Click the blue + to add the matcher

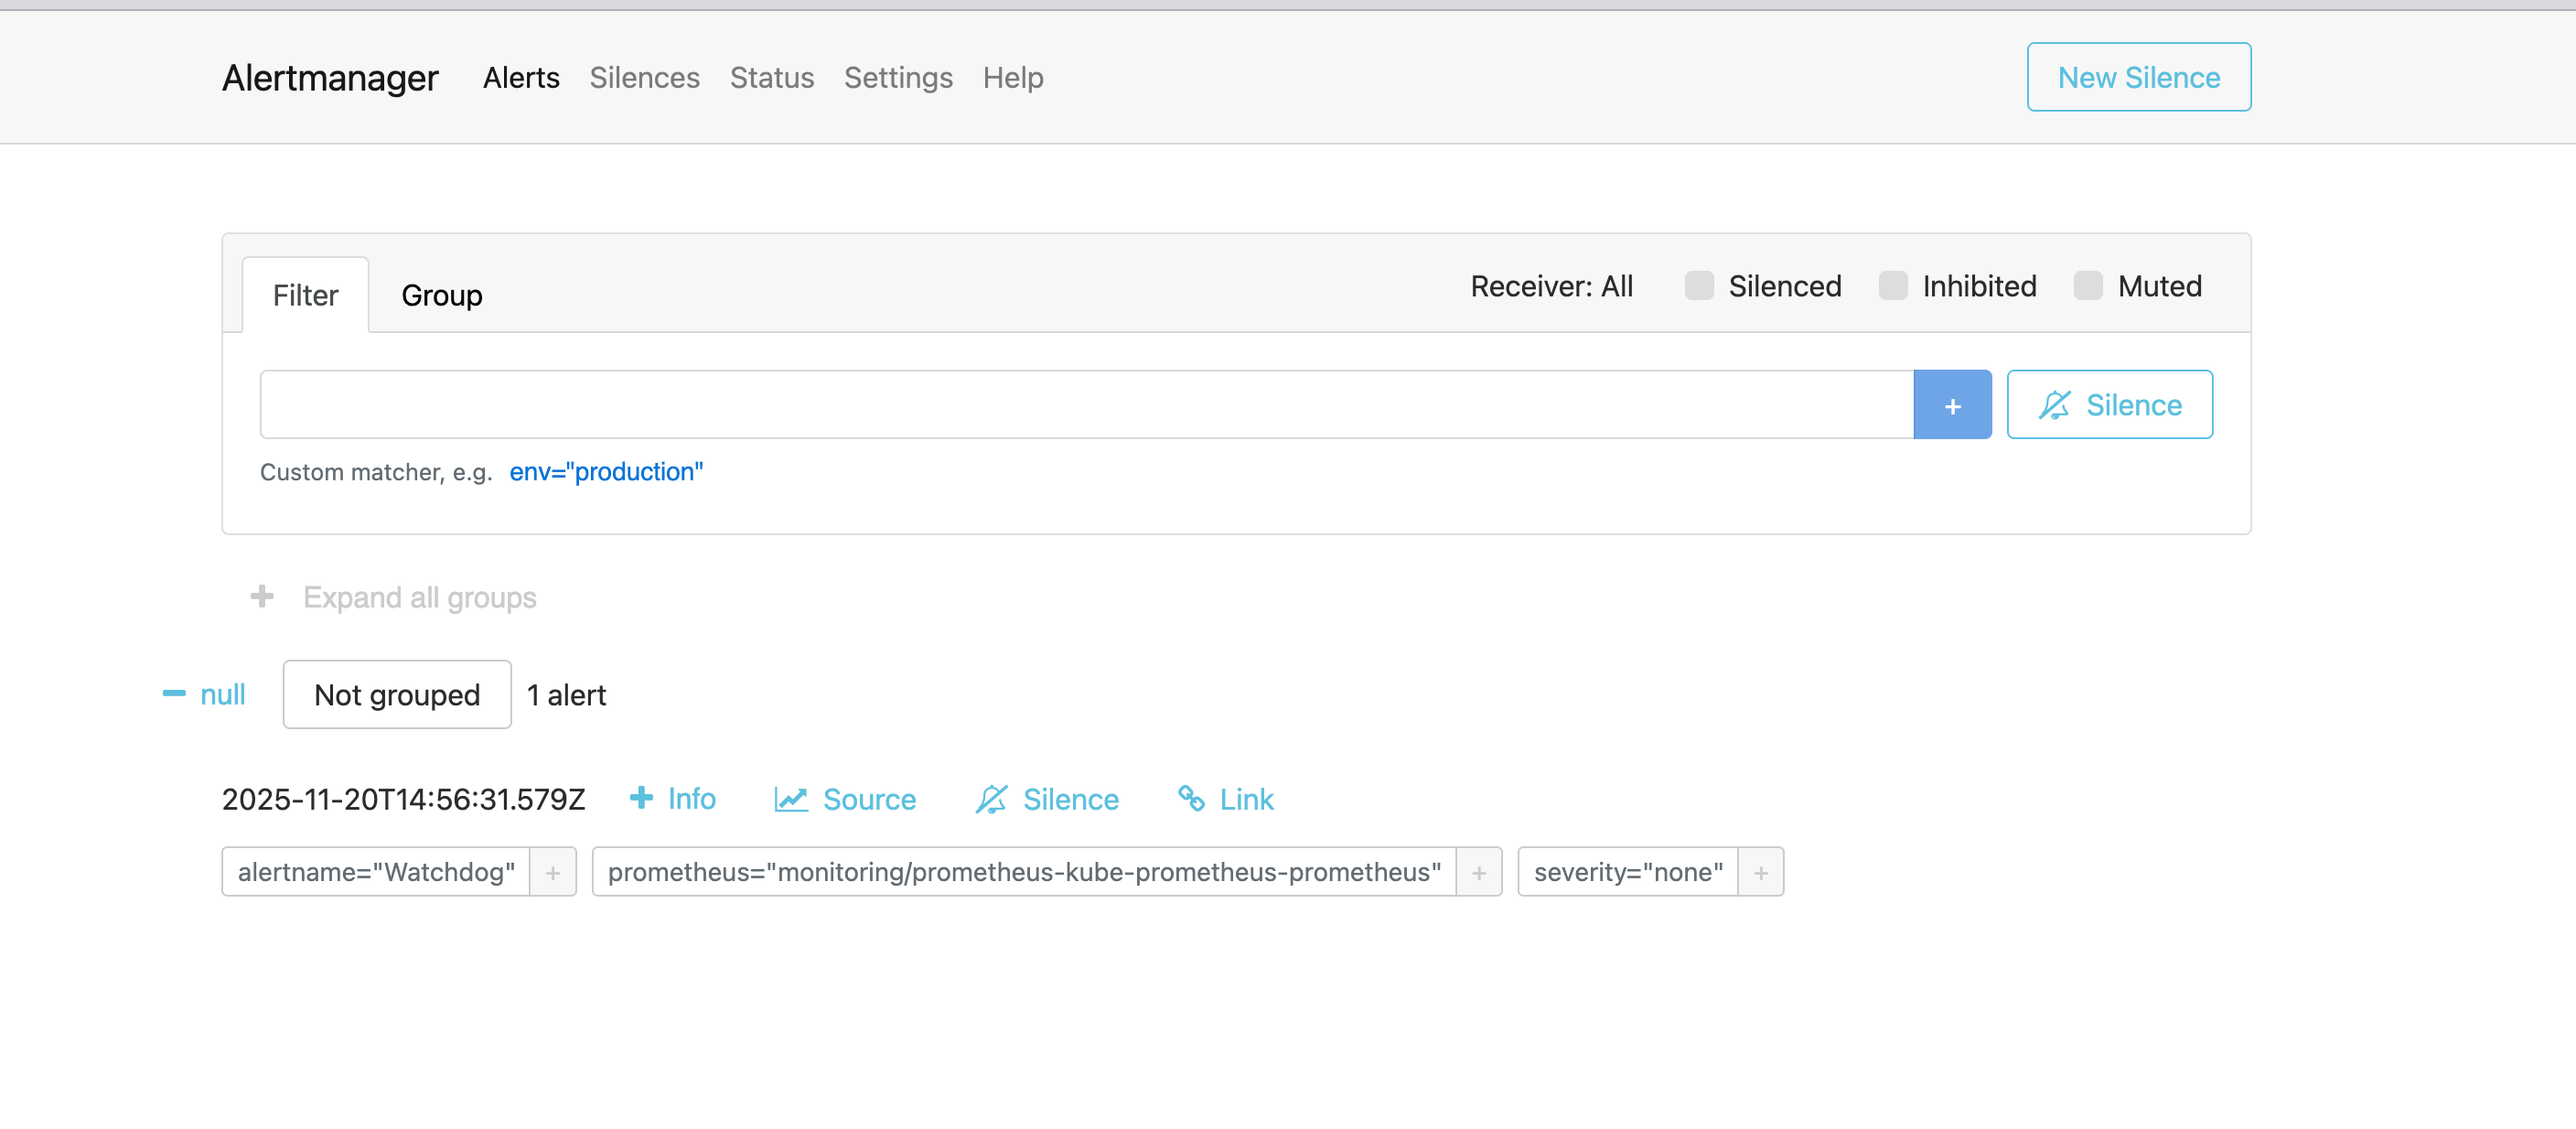point(1951,404)
